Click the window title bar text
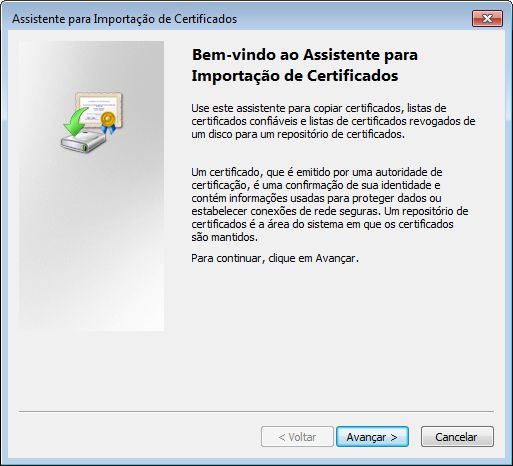The height and width of the screenshot is (466, 513). tap(124, 19)
